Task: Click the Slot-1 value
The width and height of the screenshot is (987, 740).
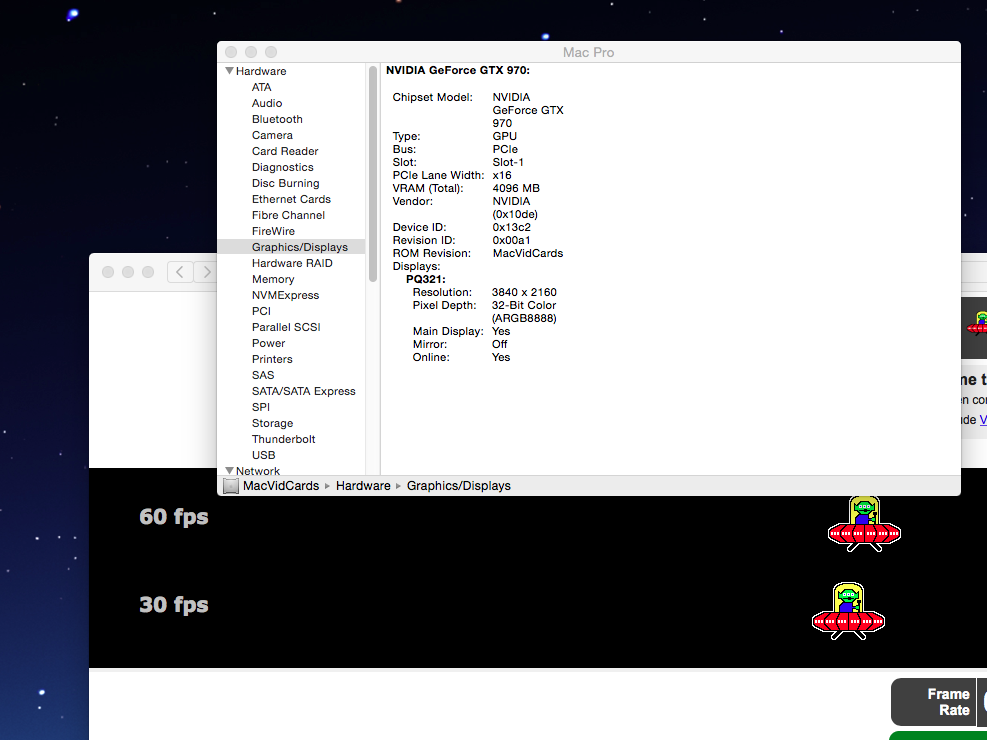Action: pyautogui.click(x=508, y=162)
